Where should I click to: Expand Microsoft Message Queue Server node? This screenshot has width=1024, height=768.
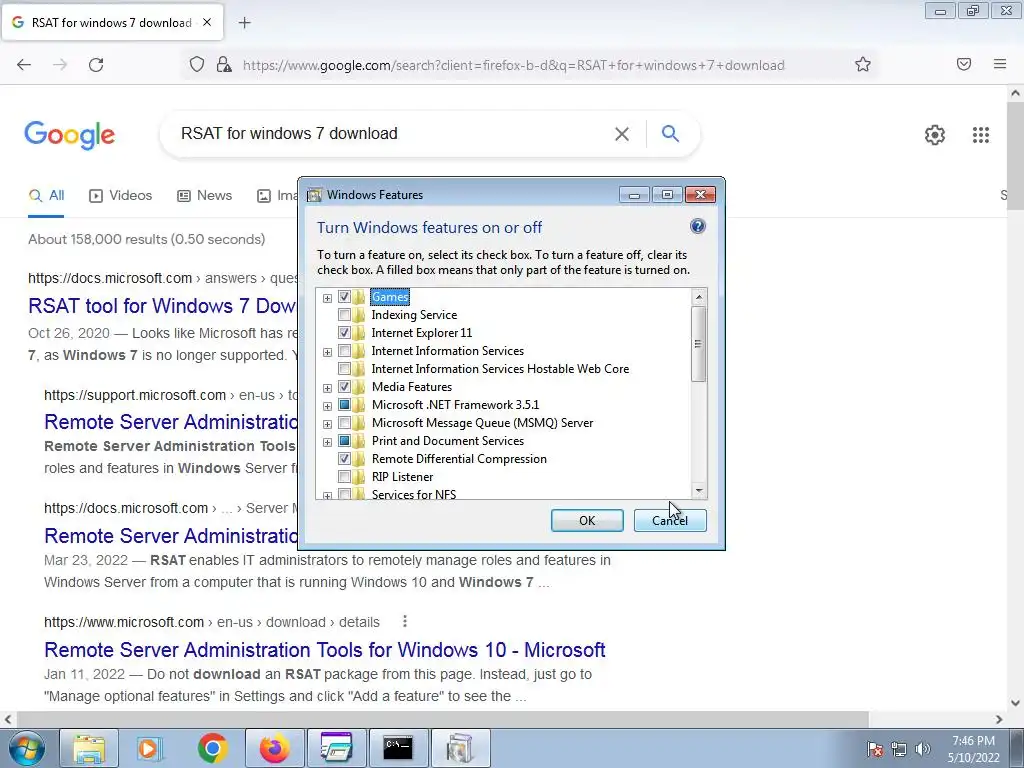click(327, 424)
